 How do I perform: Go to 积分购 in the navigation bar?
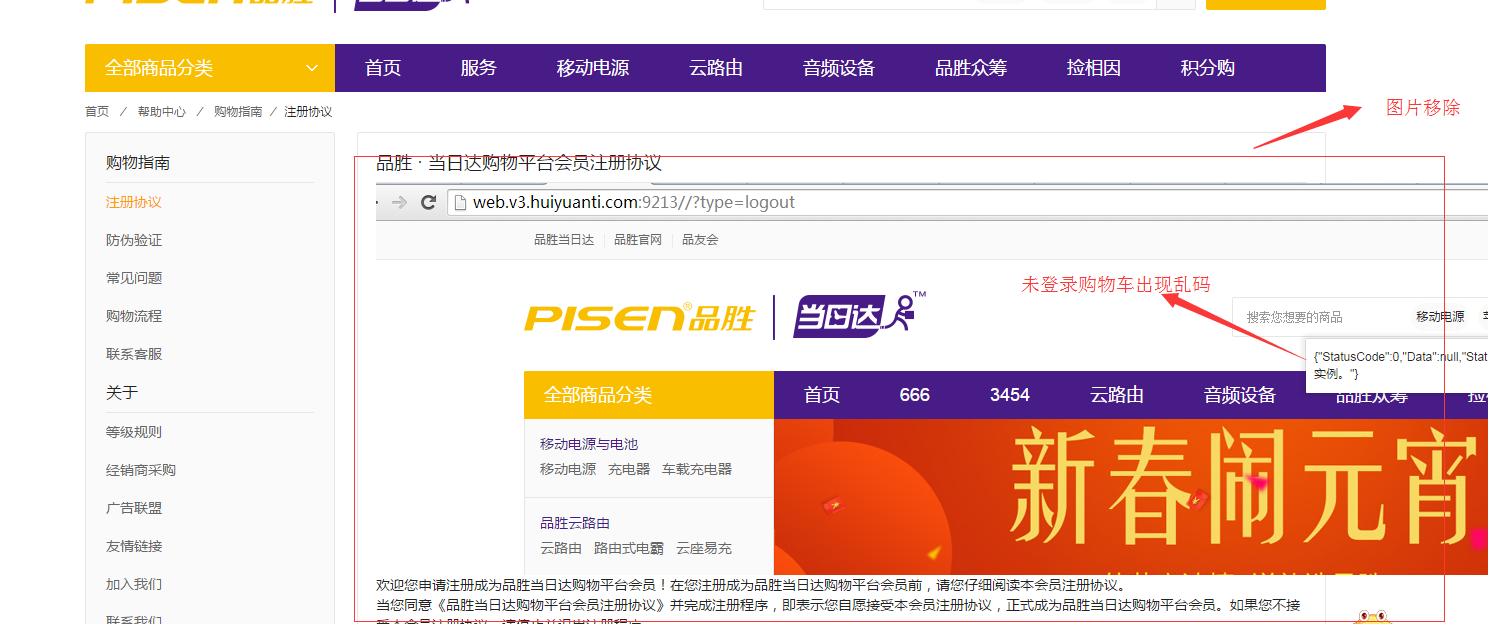coord(1207,68)
